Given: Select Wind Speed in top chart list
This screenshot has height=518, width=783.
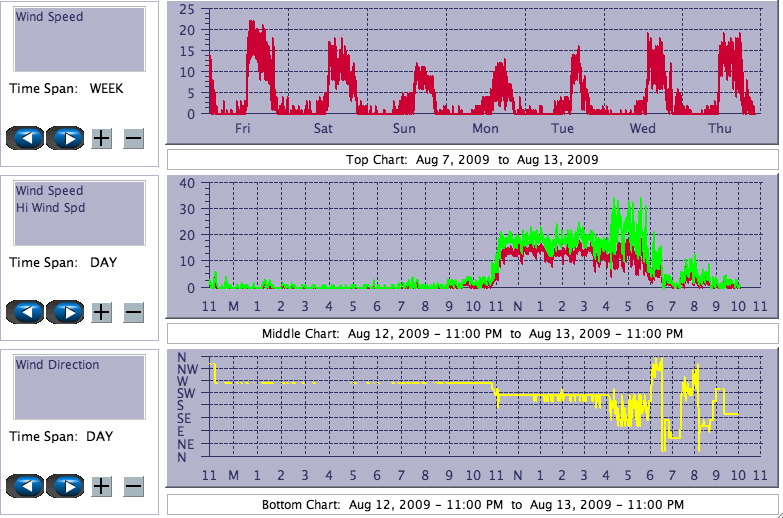Looking at the screenshot, I should coord(50,17).
